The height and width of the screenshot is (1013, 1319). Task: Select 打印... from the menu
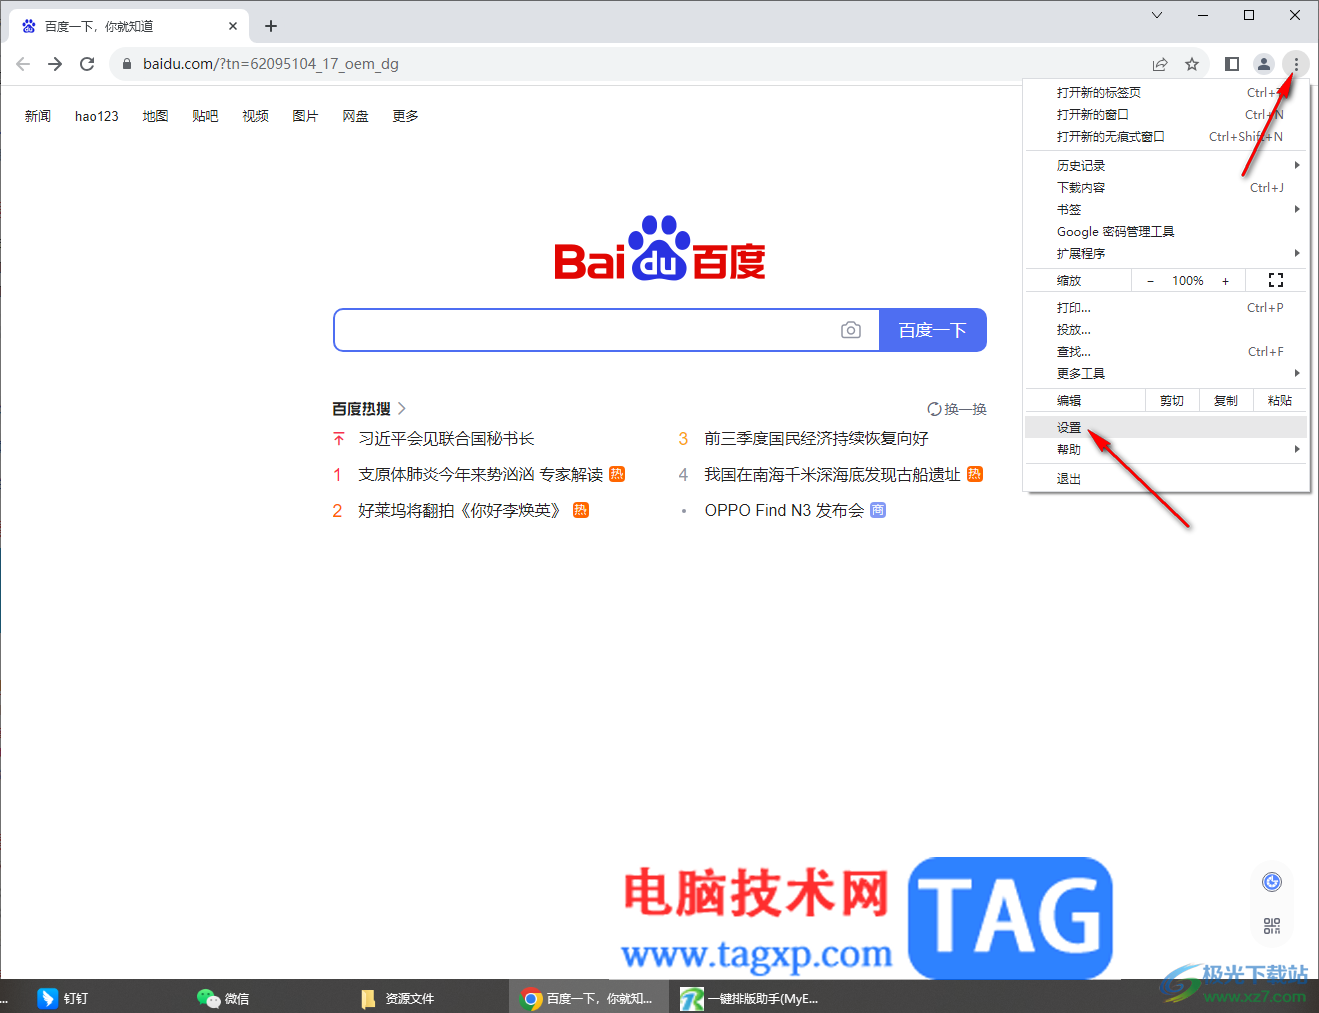pos(1166,308)
